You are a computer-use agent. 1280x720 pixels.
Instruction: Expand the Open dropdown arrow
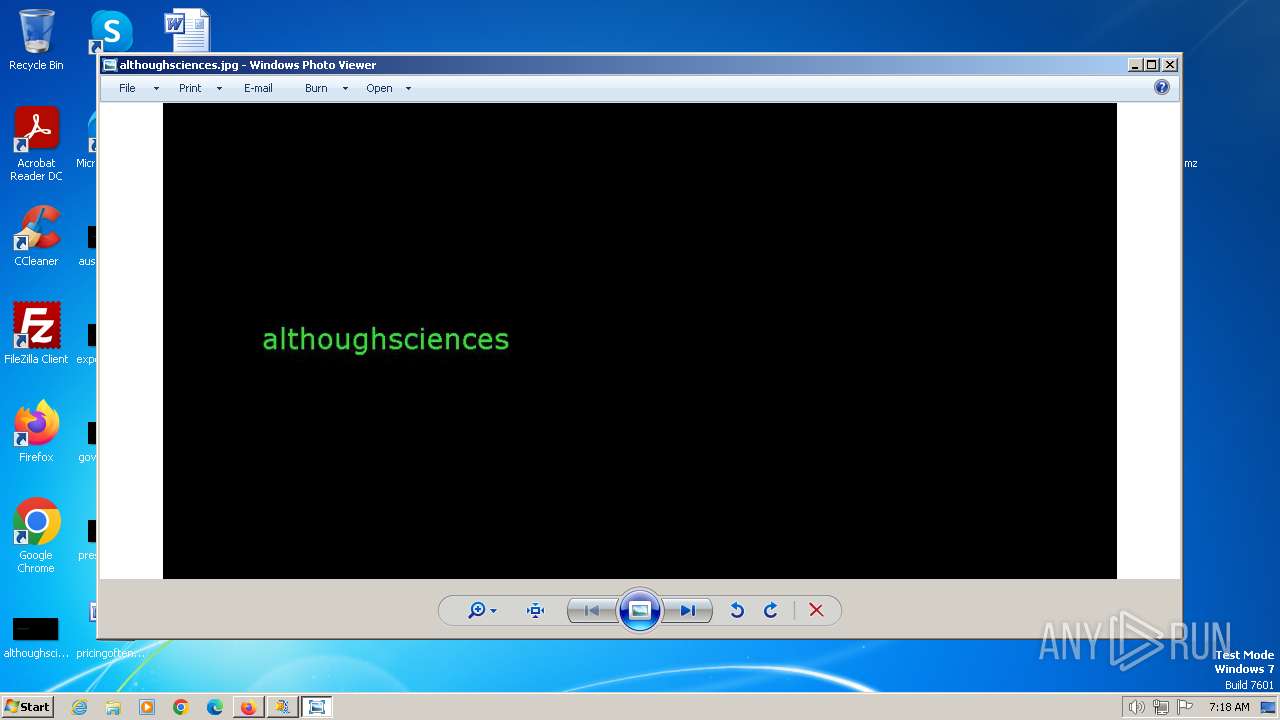[x=408, y=89]
